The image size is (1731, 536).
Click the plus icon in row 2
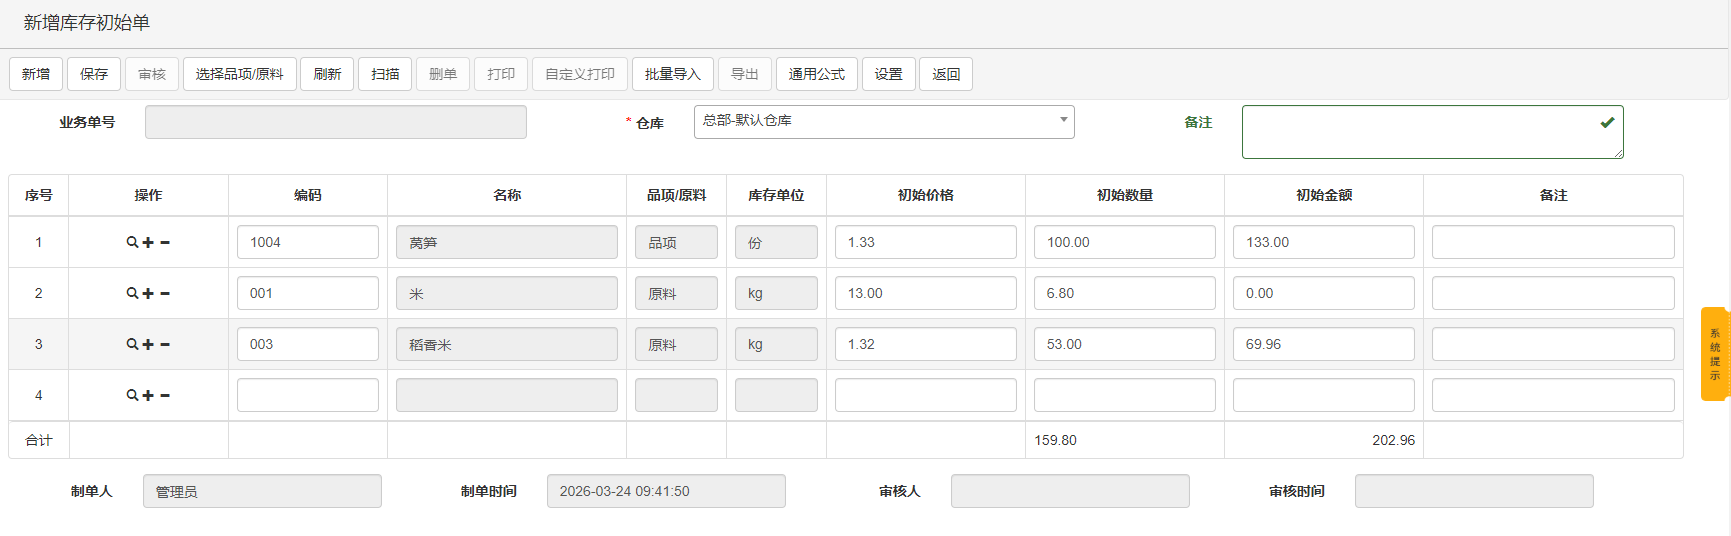(x=148, y=293)
